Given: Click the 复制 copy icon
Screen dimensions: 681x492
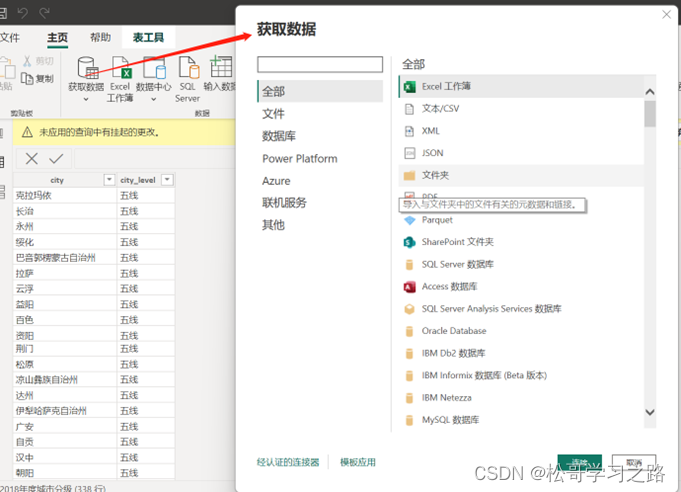Looking at the screenshot, I should [27, 79].
